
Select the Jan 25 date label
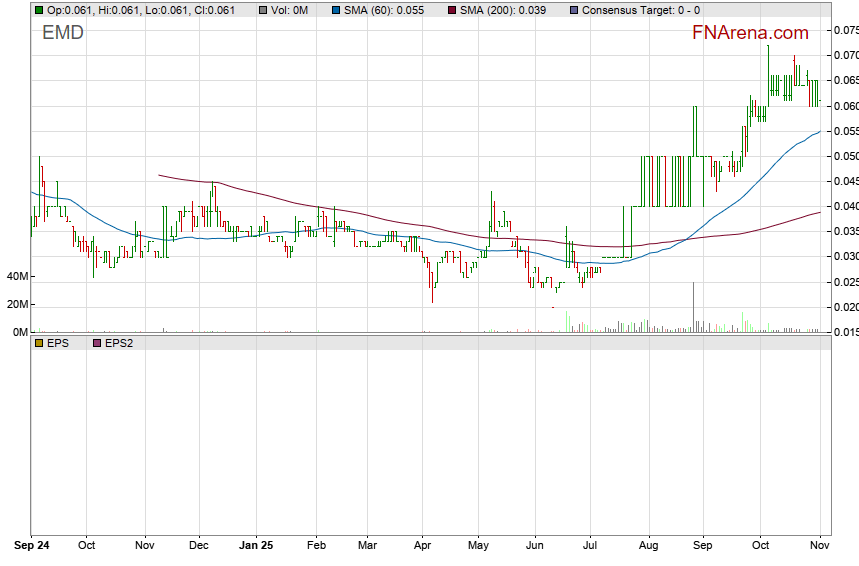[x=258, y=546]
